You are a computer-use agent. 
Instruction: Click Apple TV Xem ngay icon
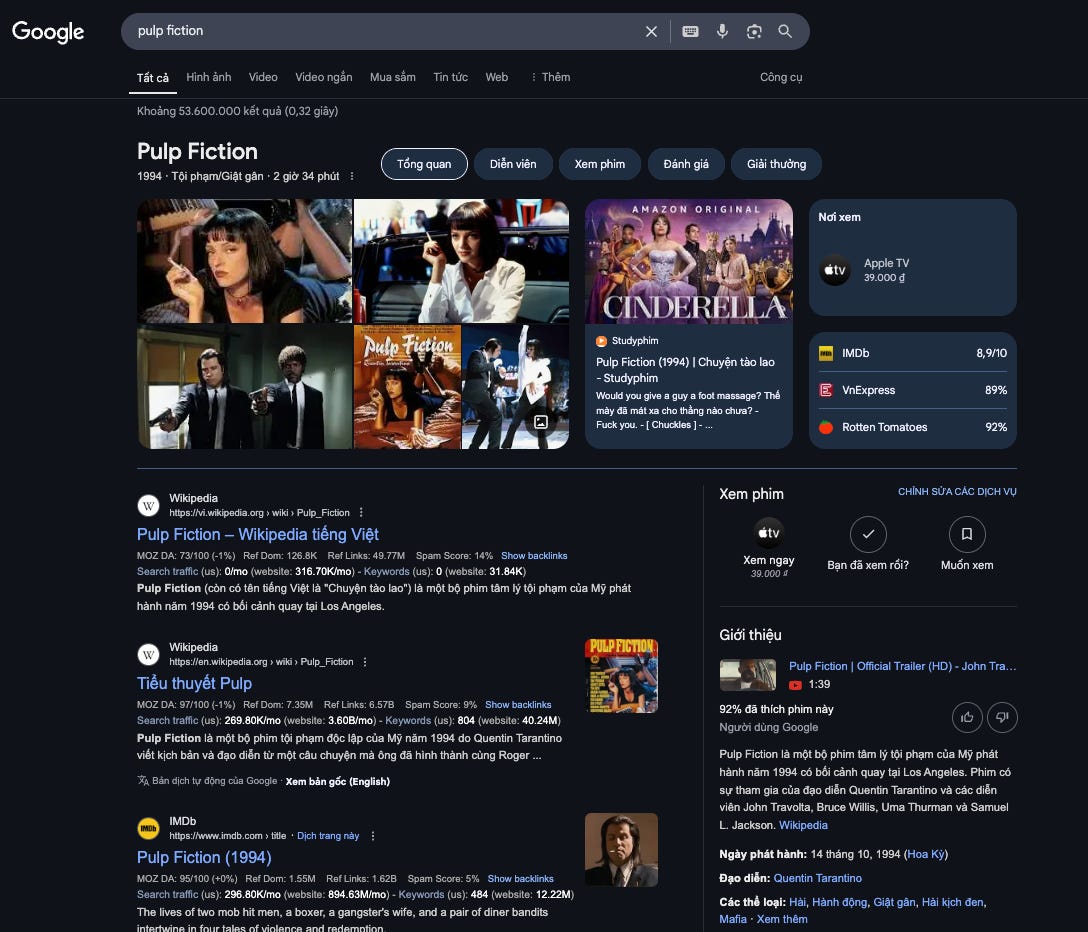pos(769,534)
